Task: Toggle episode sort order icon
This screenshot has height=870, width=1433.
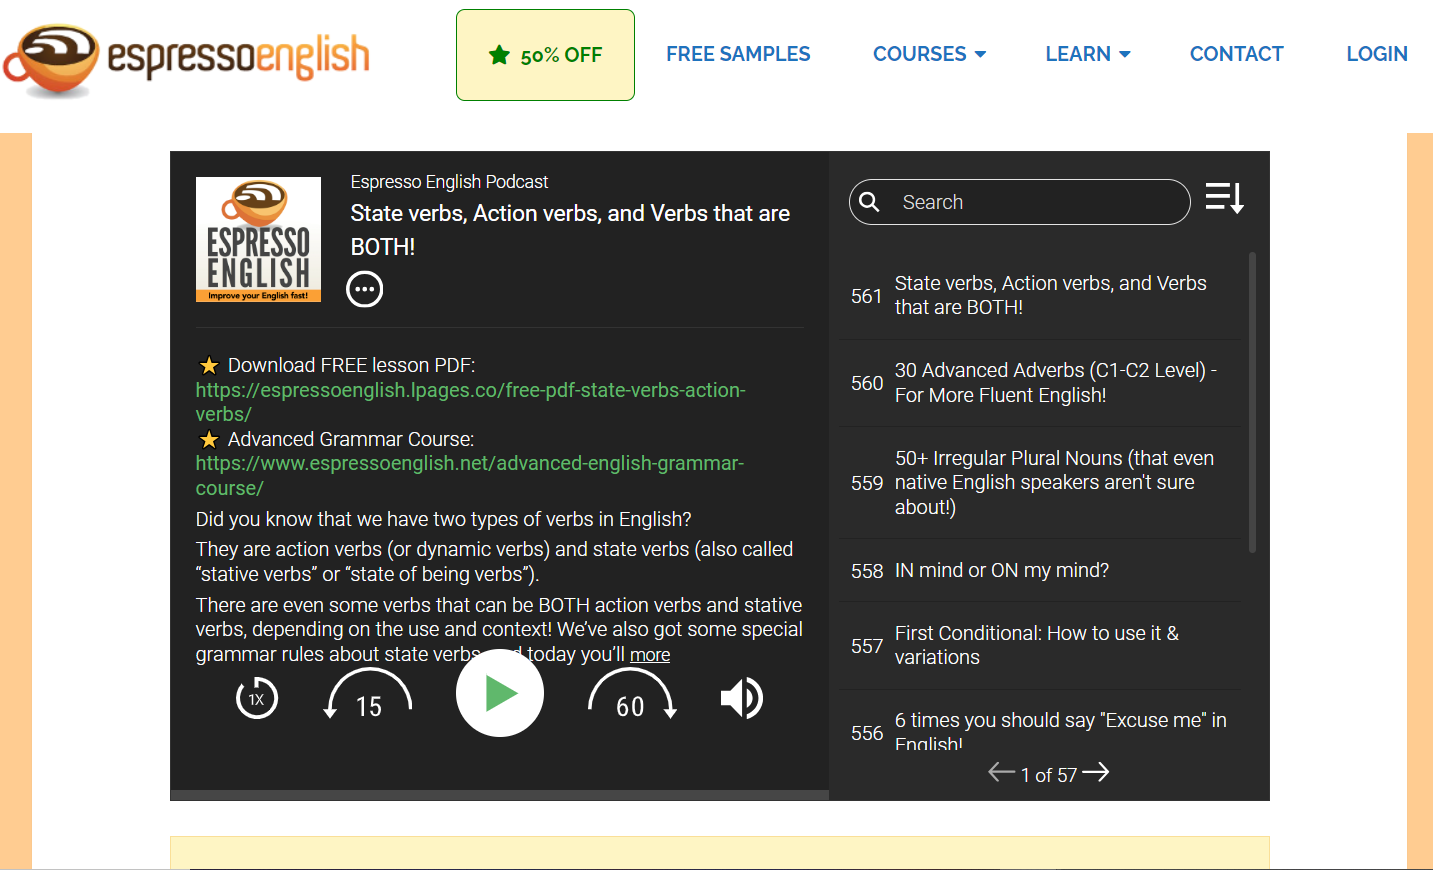Action: (1225, 198)
